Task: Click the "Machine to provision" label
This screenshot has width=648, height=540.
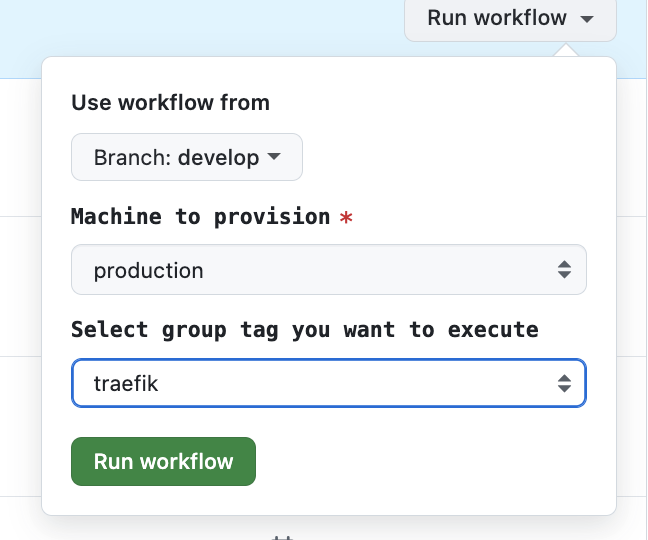Action: click(x=200, y=217)
